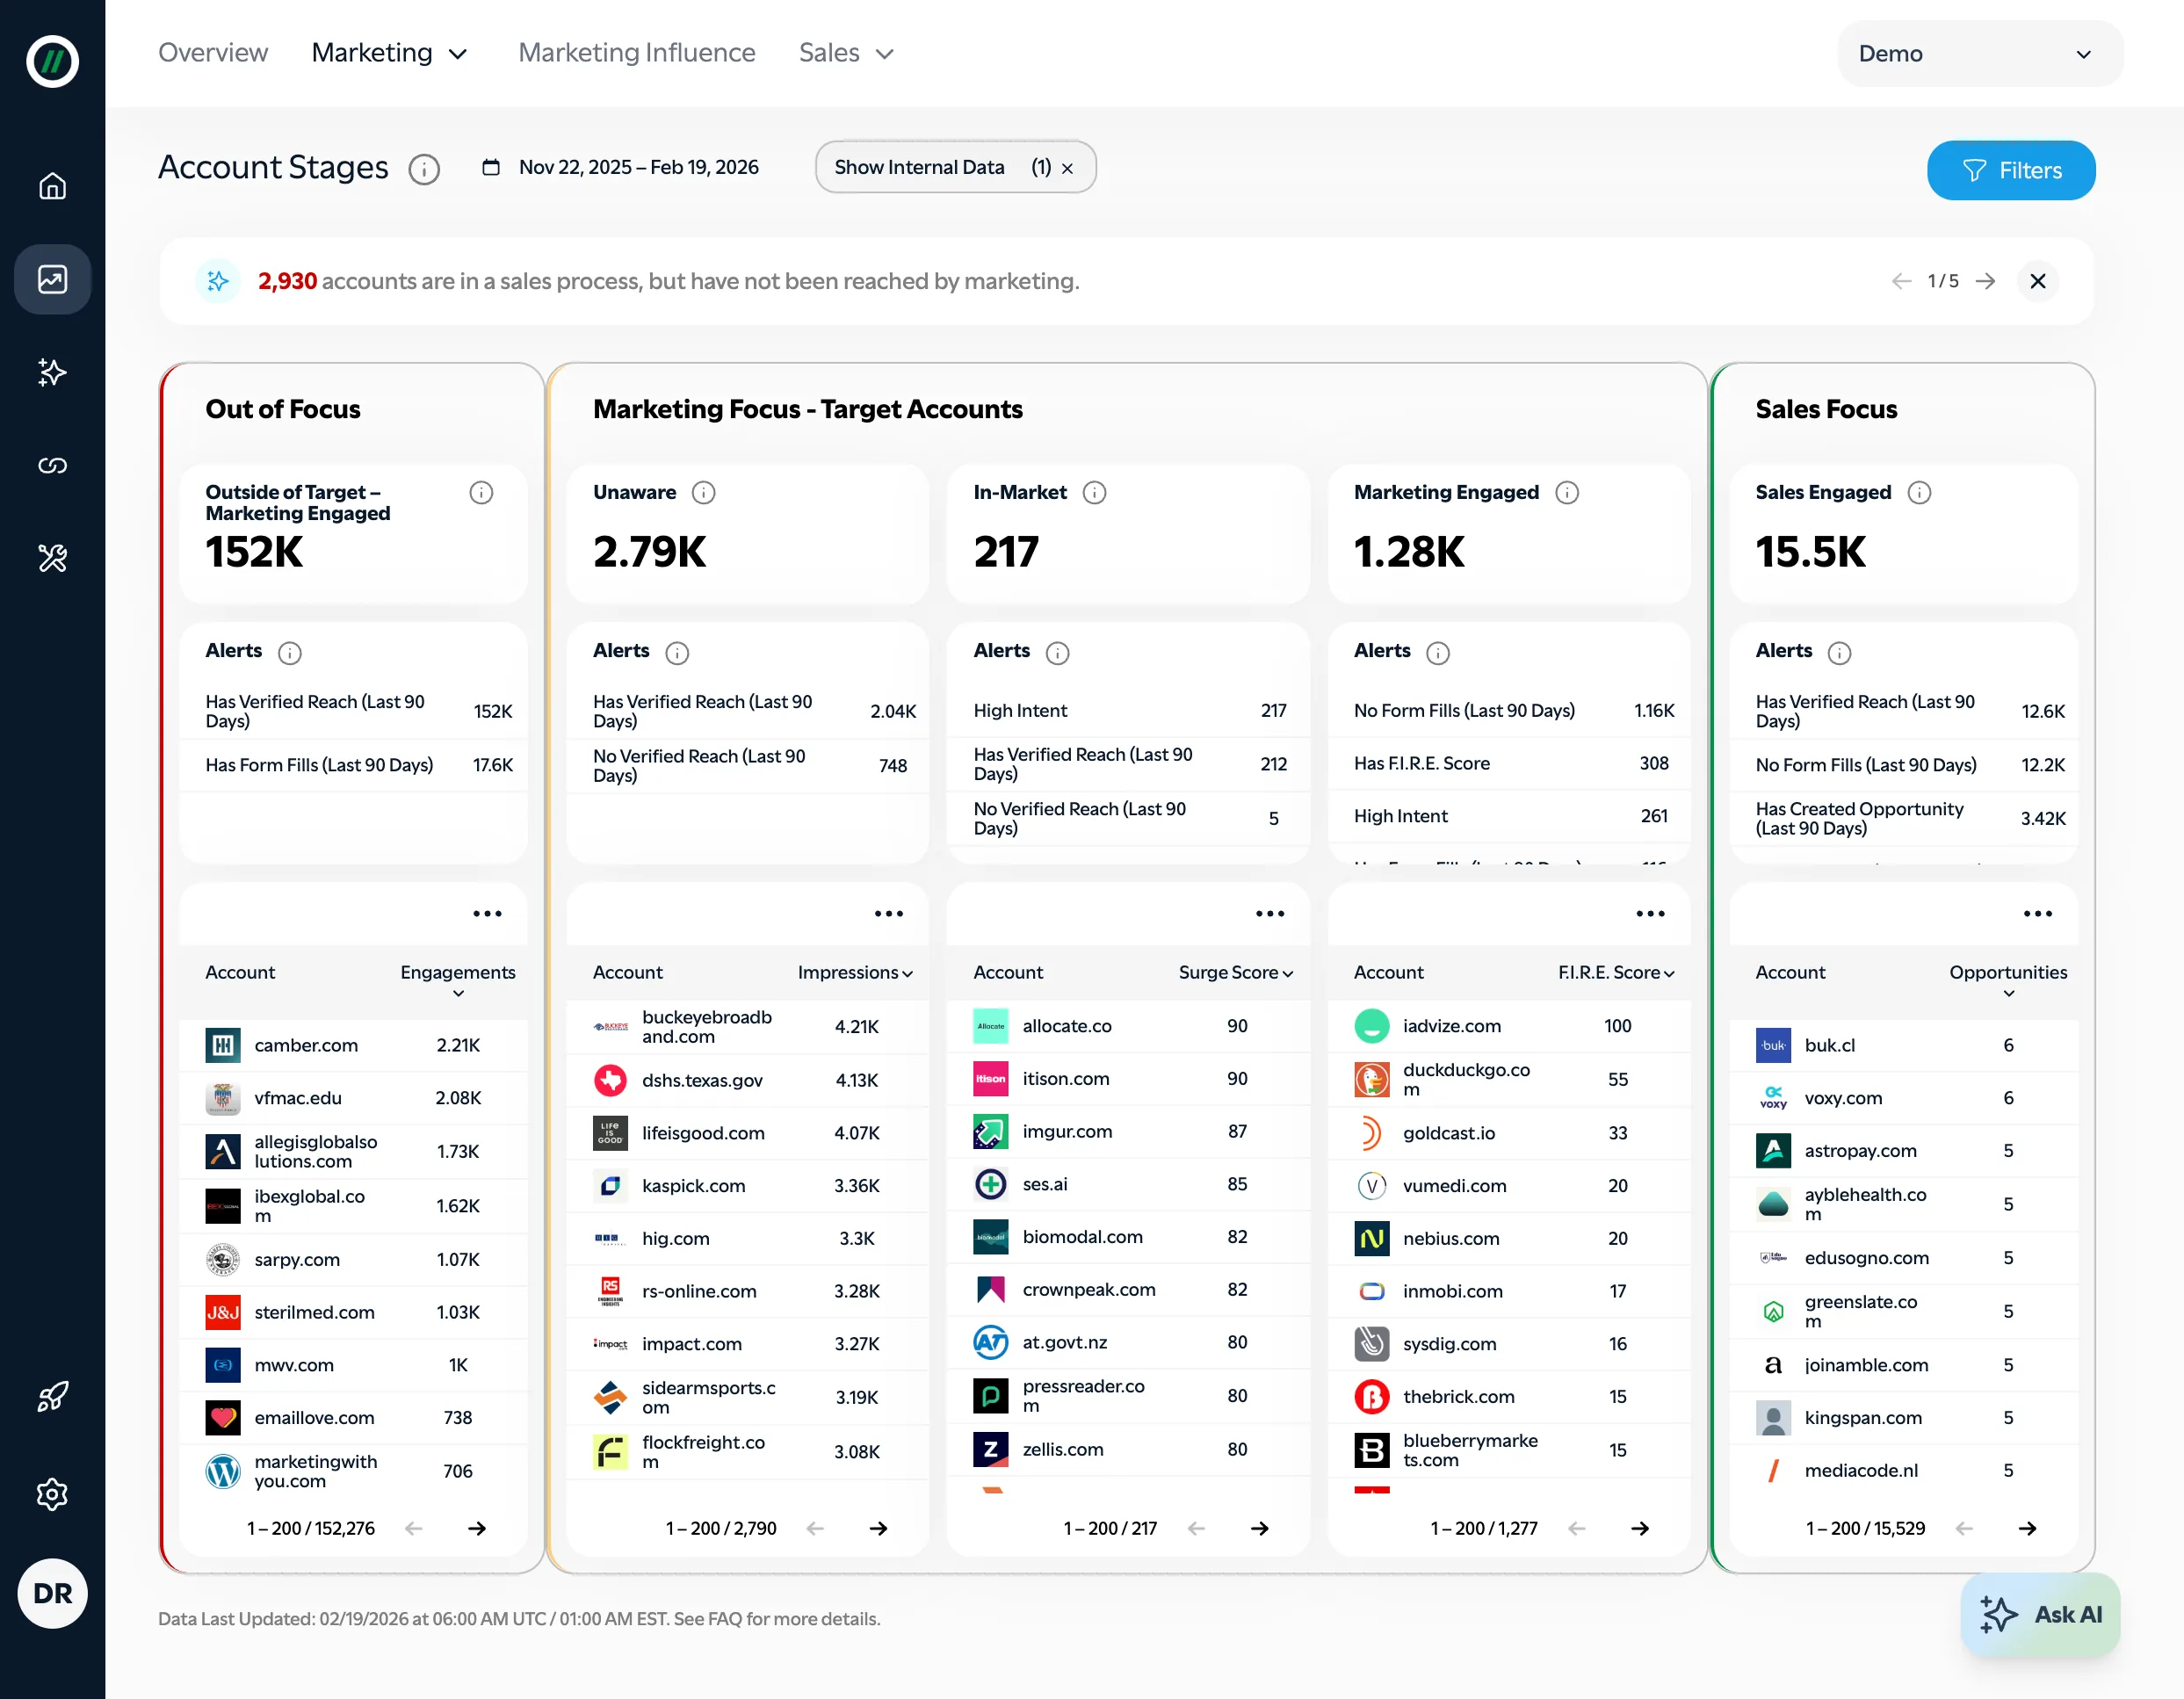The image size is (2184, 1699).
Task: Open the three-dot menu in Out of Focus column
Action: (487, 913)
